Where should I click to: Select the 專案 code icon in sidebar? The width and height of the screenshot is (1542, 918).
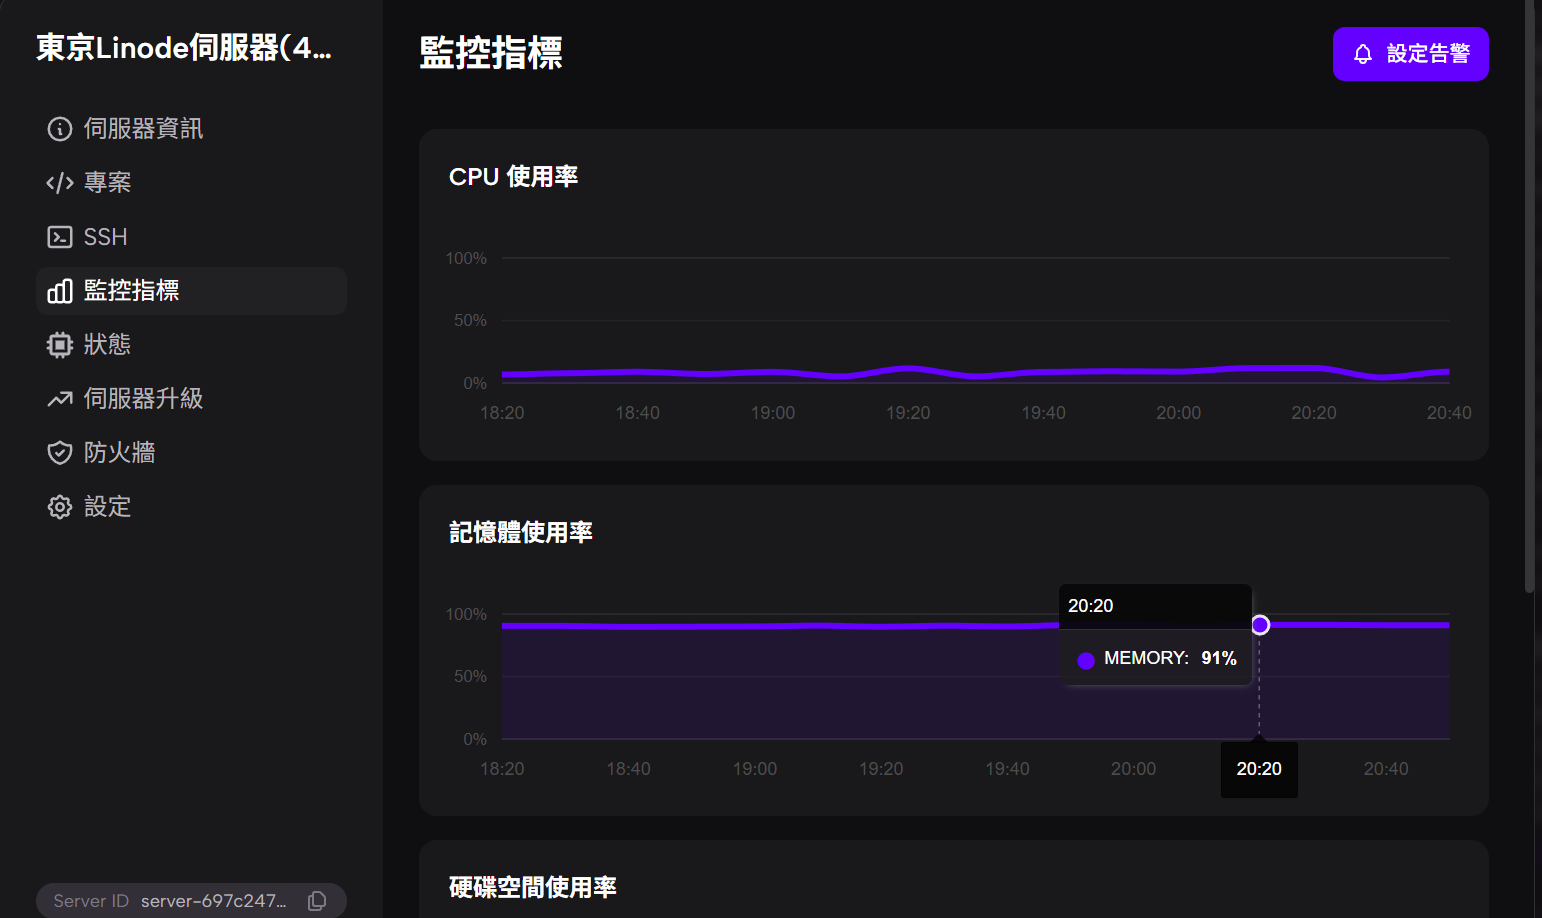59,182
